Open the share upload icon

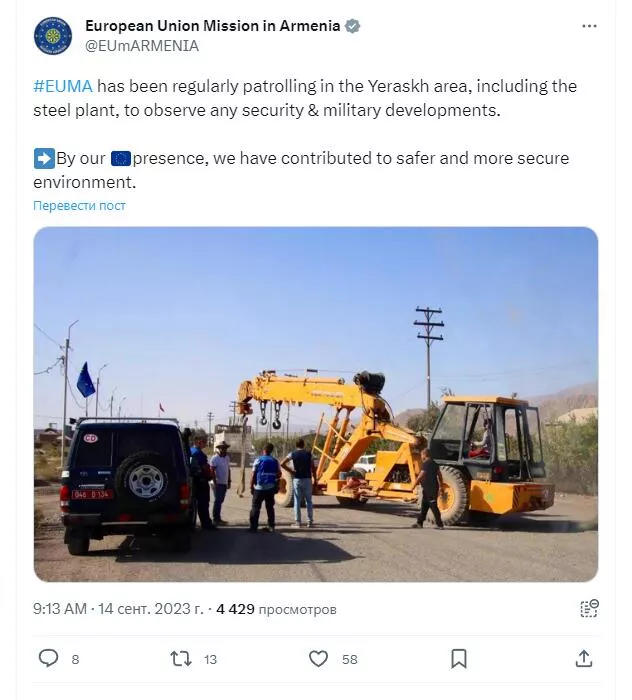(x=584, y=658)
